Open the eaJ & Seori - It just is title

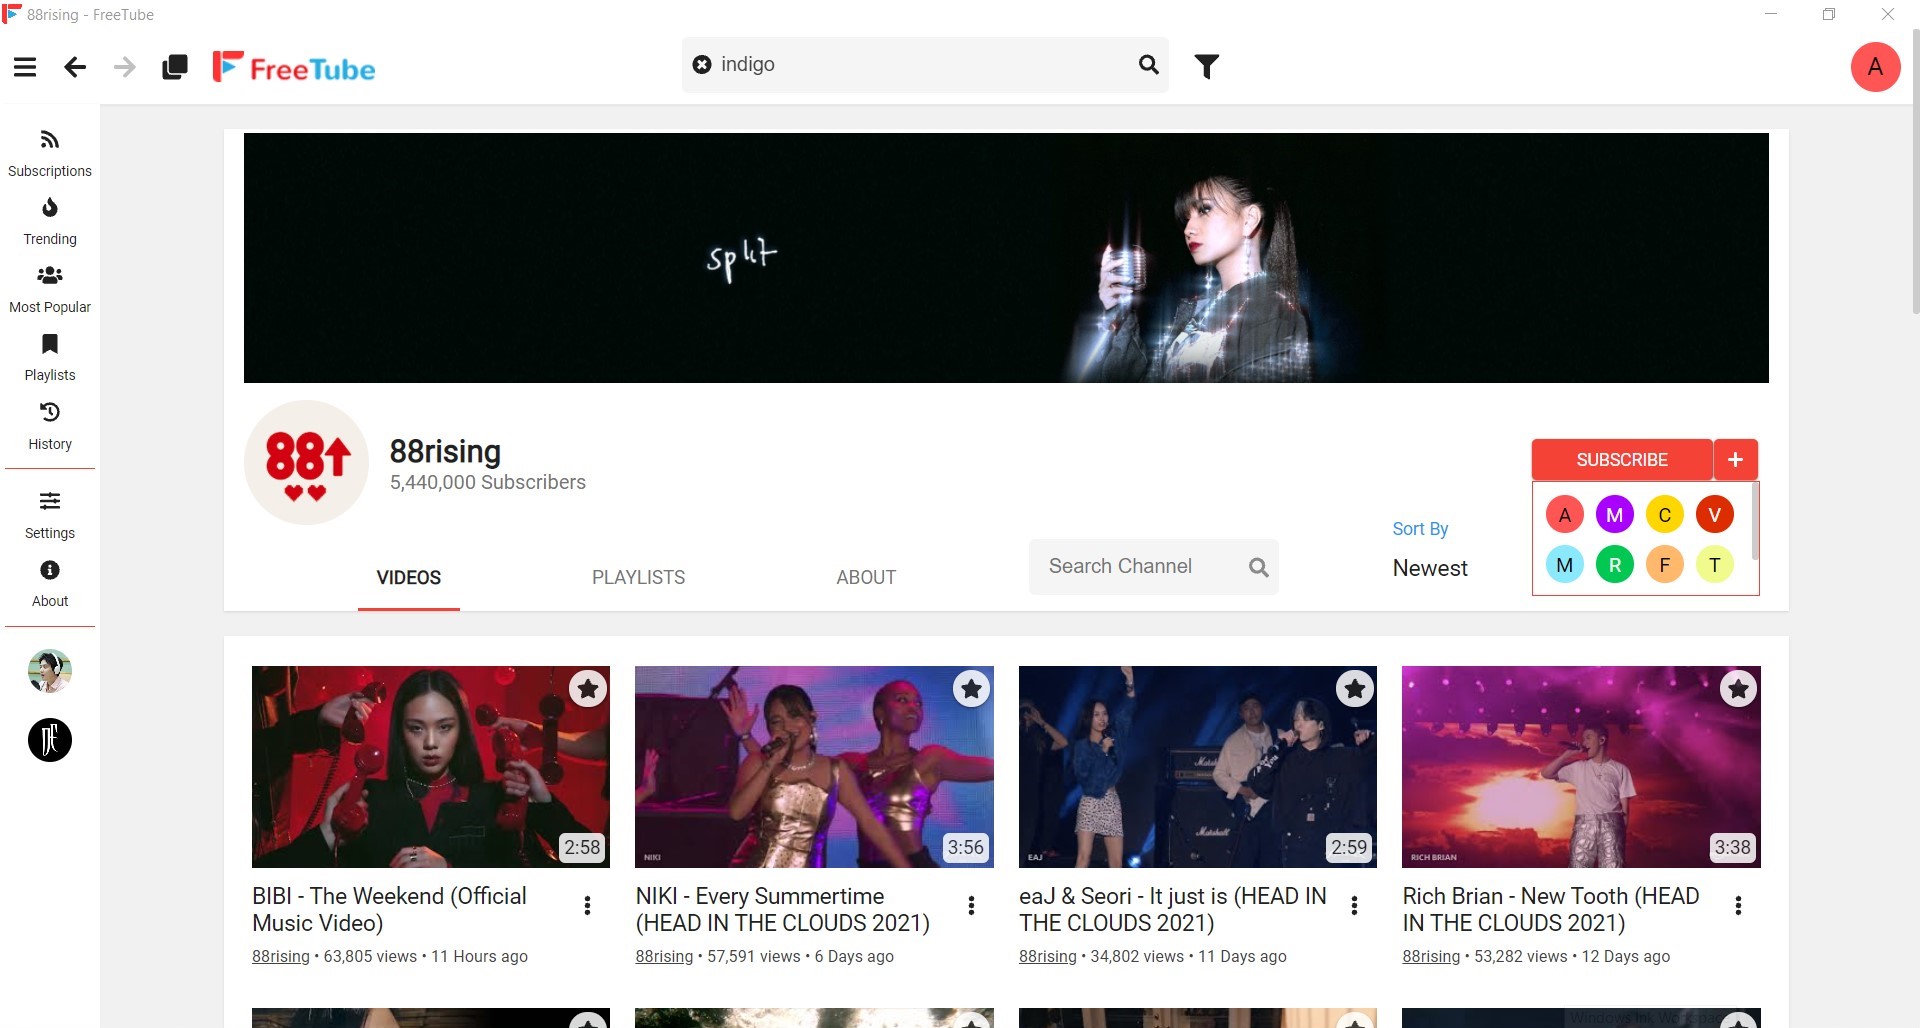click(1172, 909)
